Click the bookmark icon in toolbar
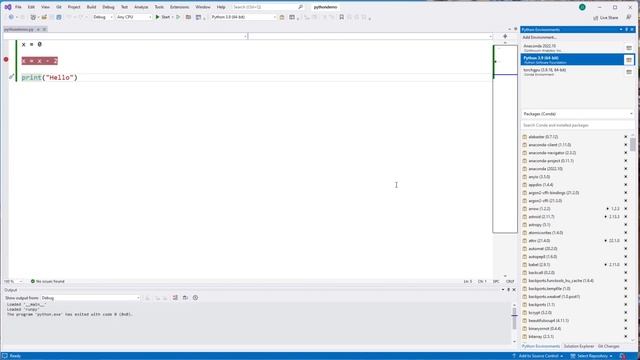 pos(342,17)
